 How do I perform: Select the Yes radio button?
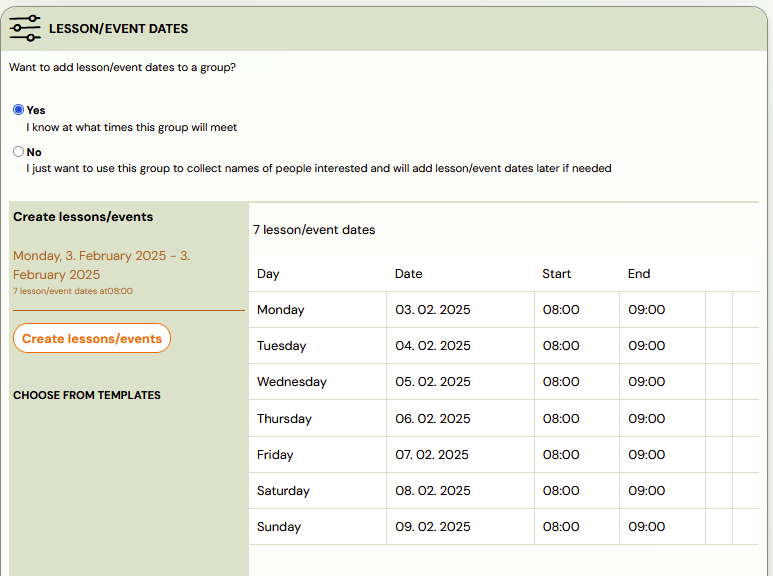coord(18,109)
